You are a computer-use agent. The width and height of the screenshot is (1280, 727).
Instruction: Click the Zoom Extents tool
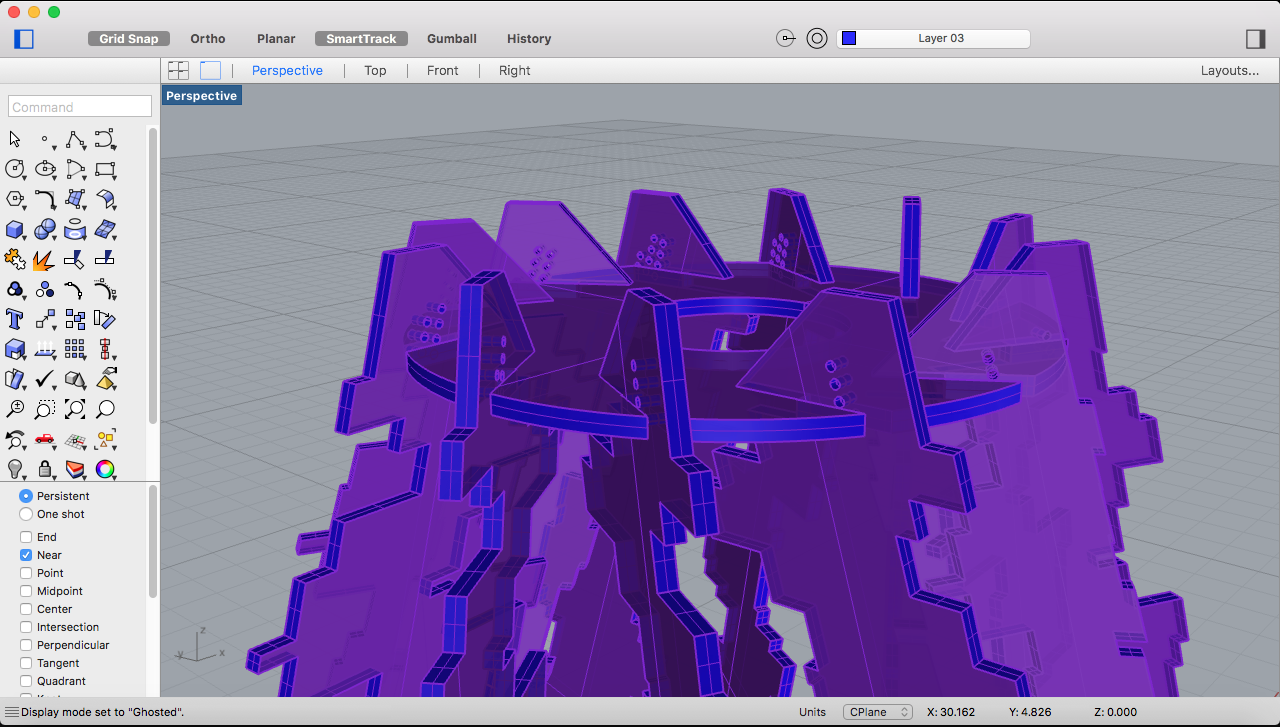coord(75,409)
